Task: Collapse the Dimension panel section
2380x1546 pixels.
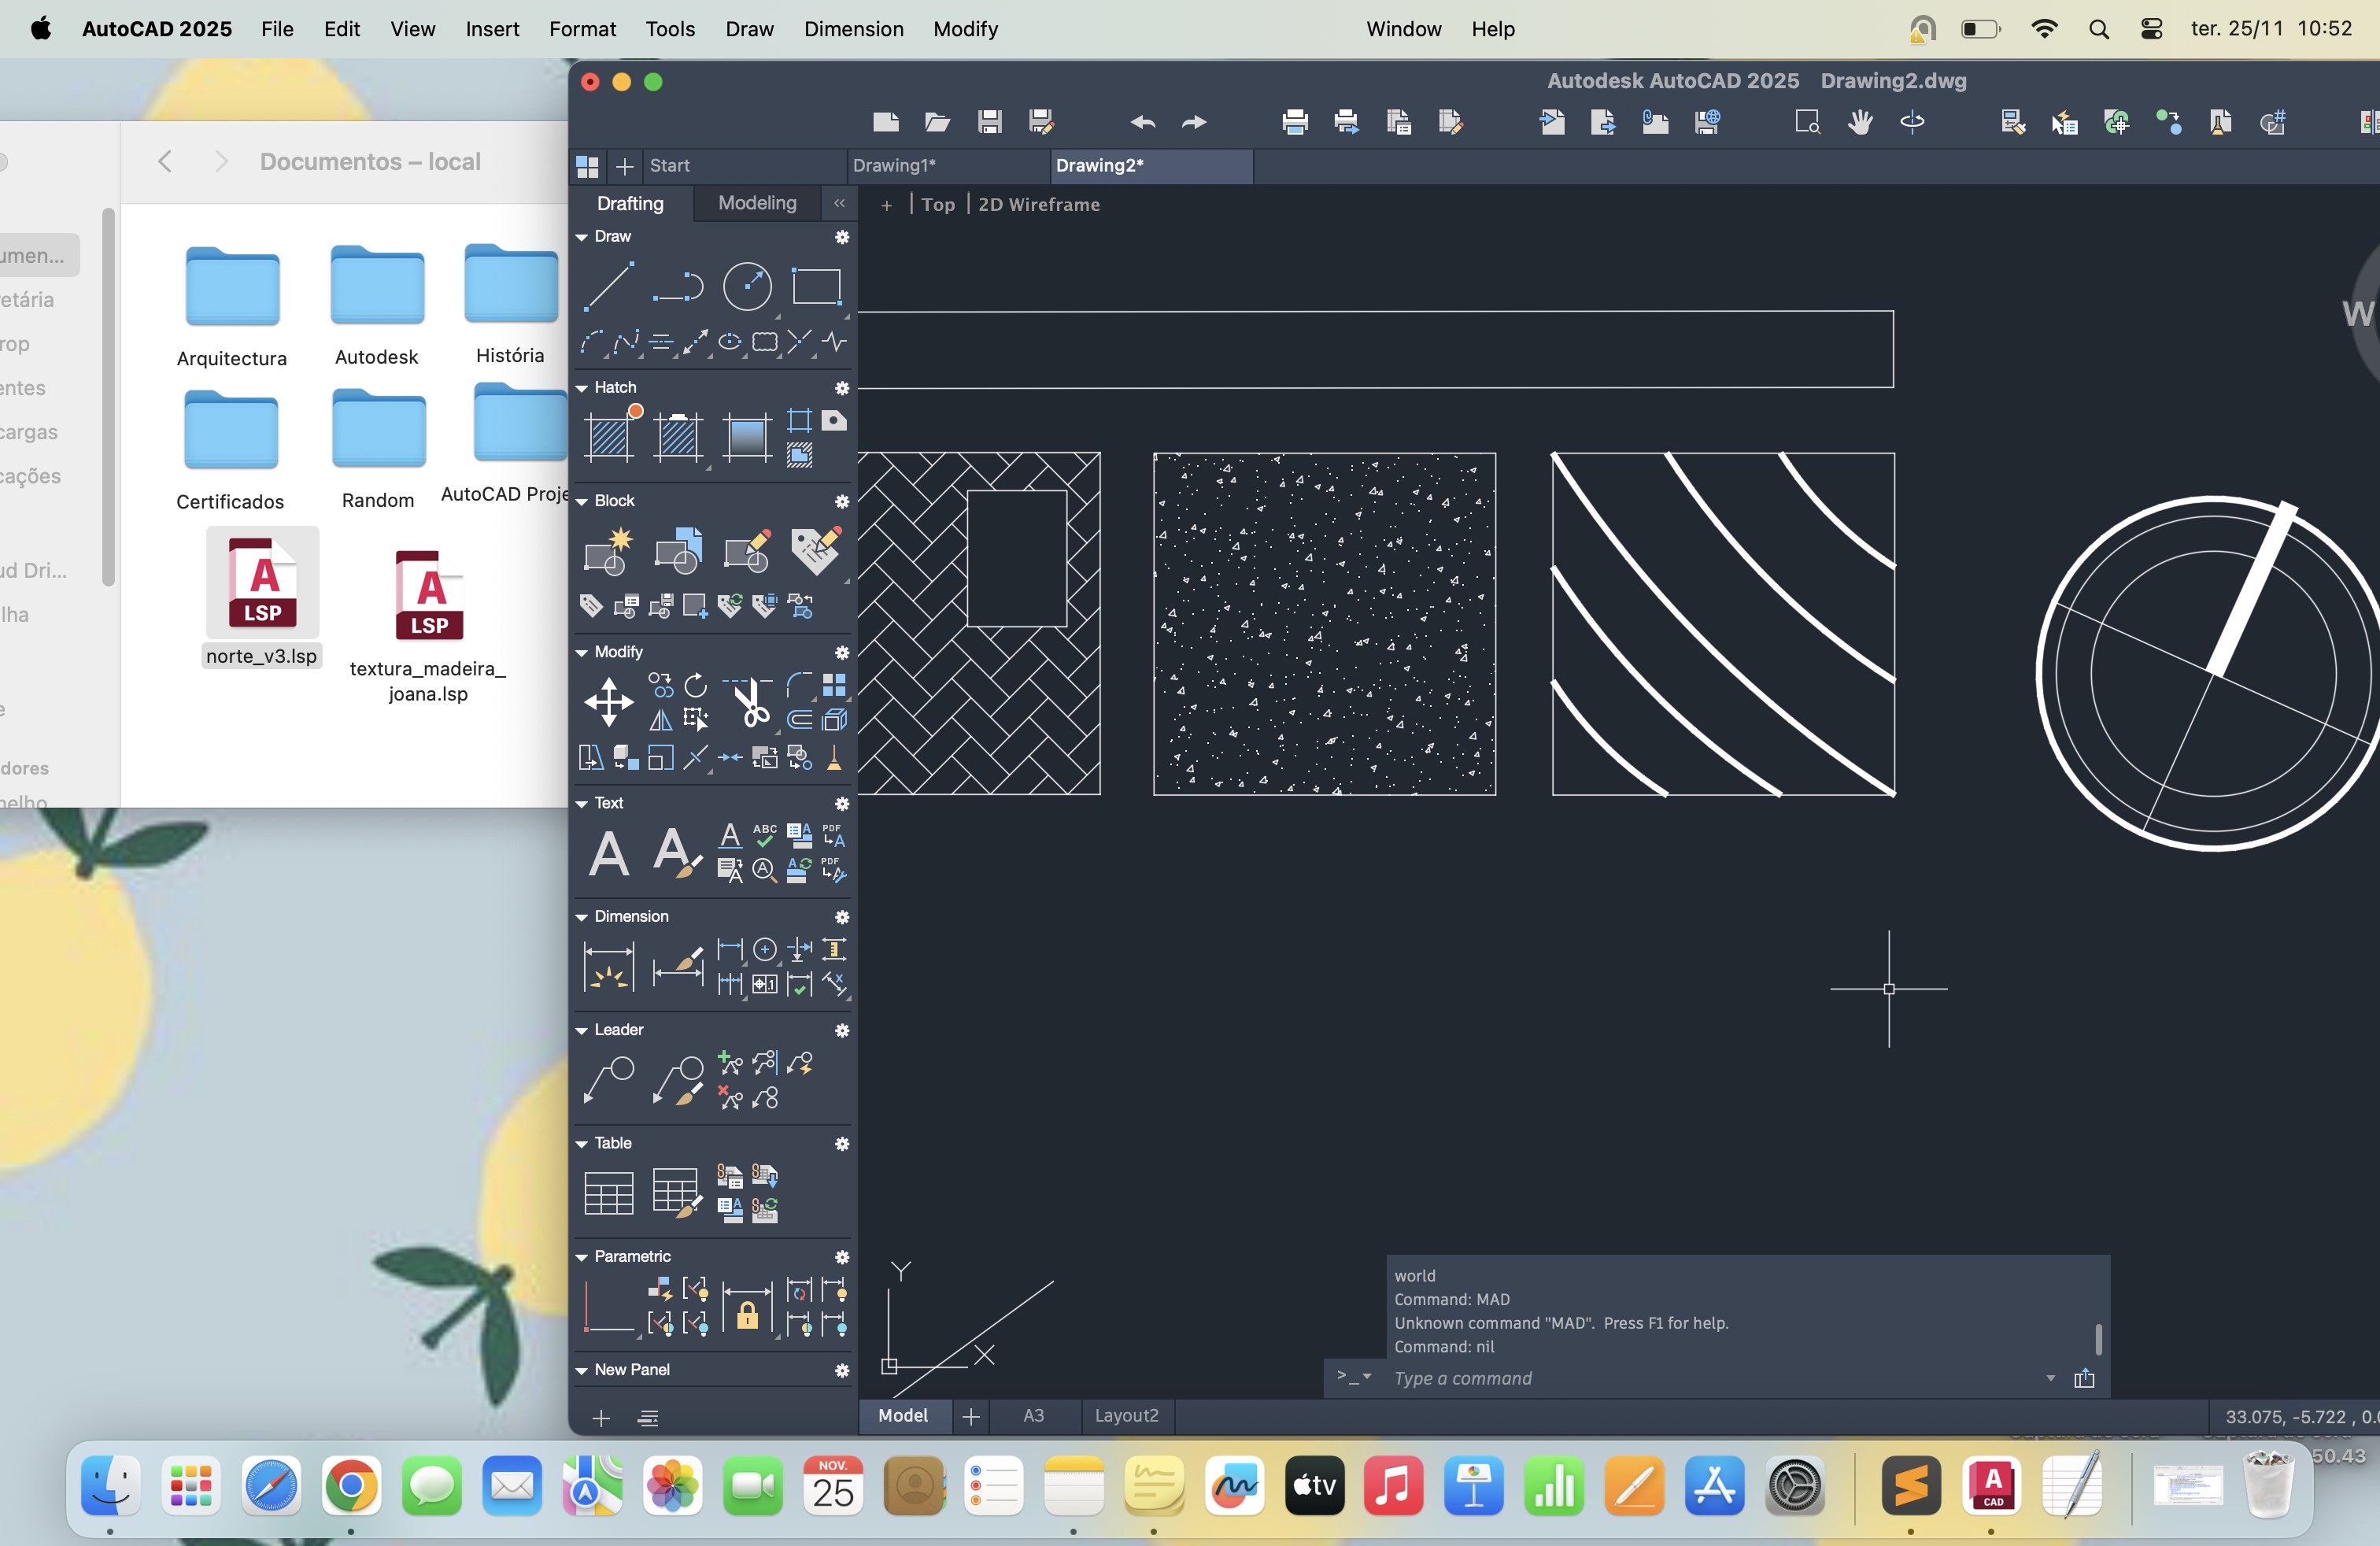Action: tap(582, 917)
